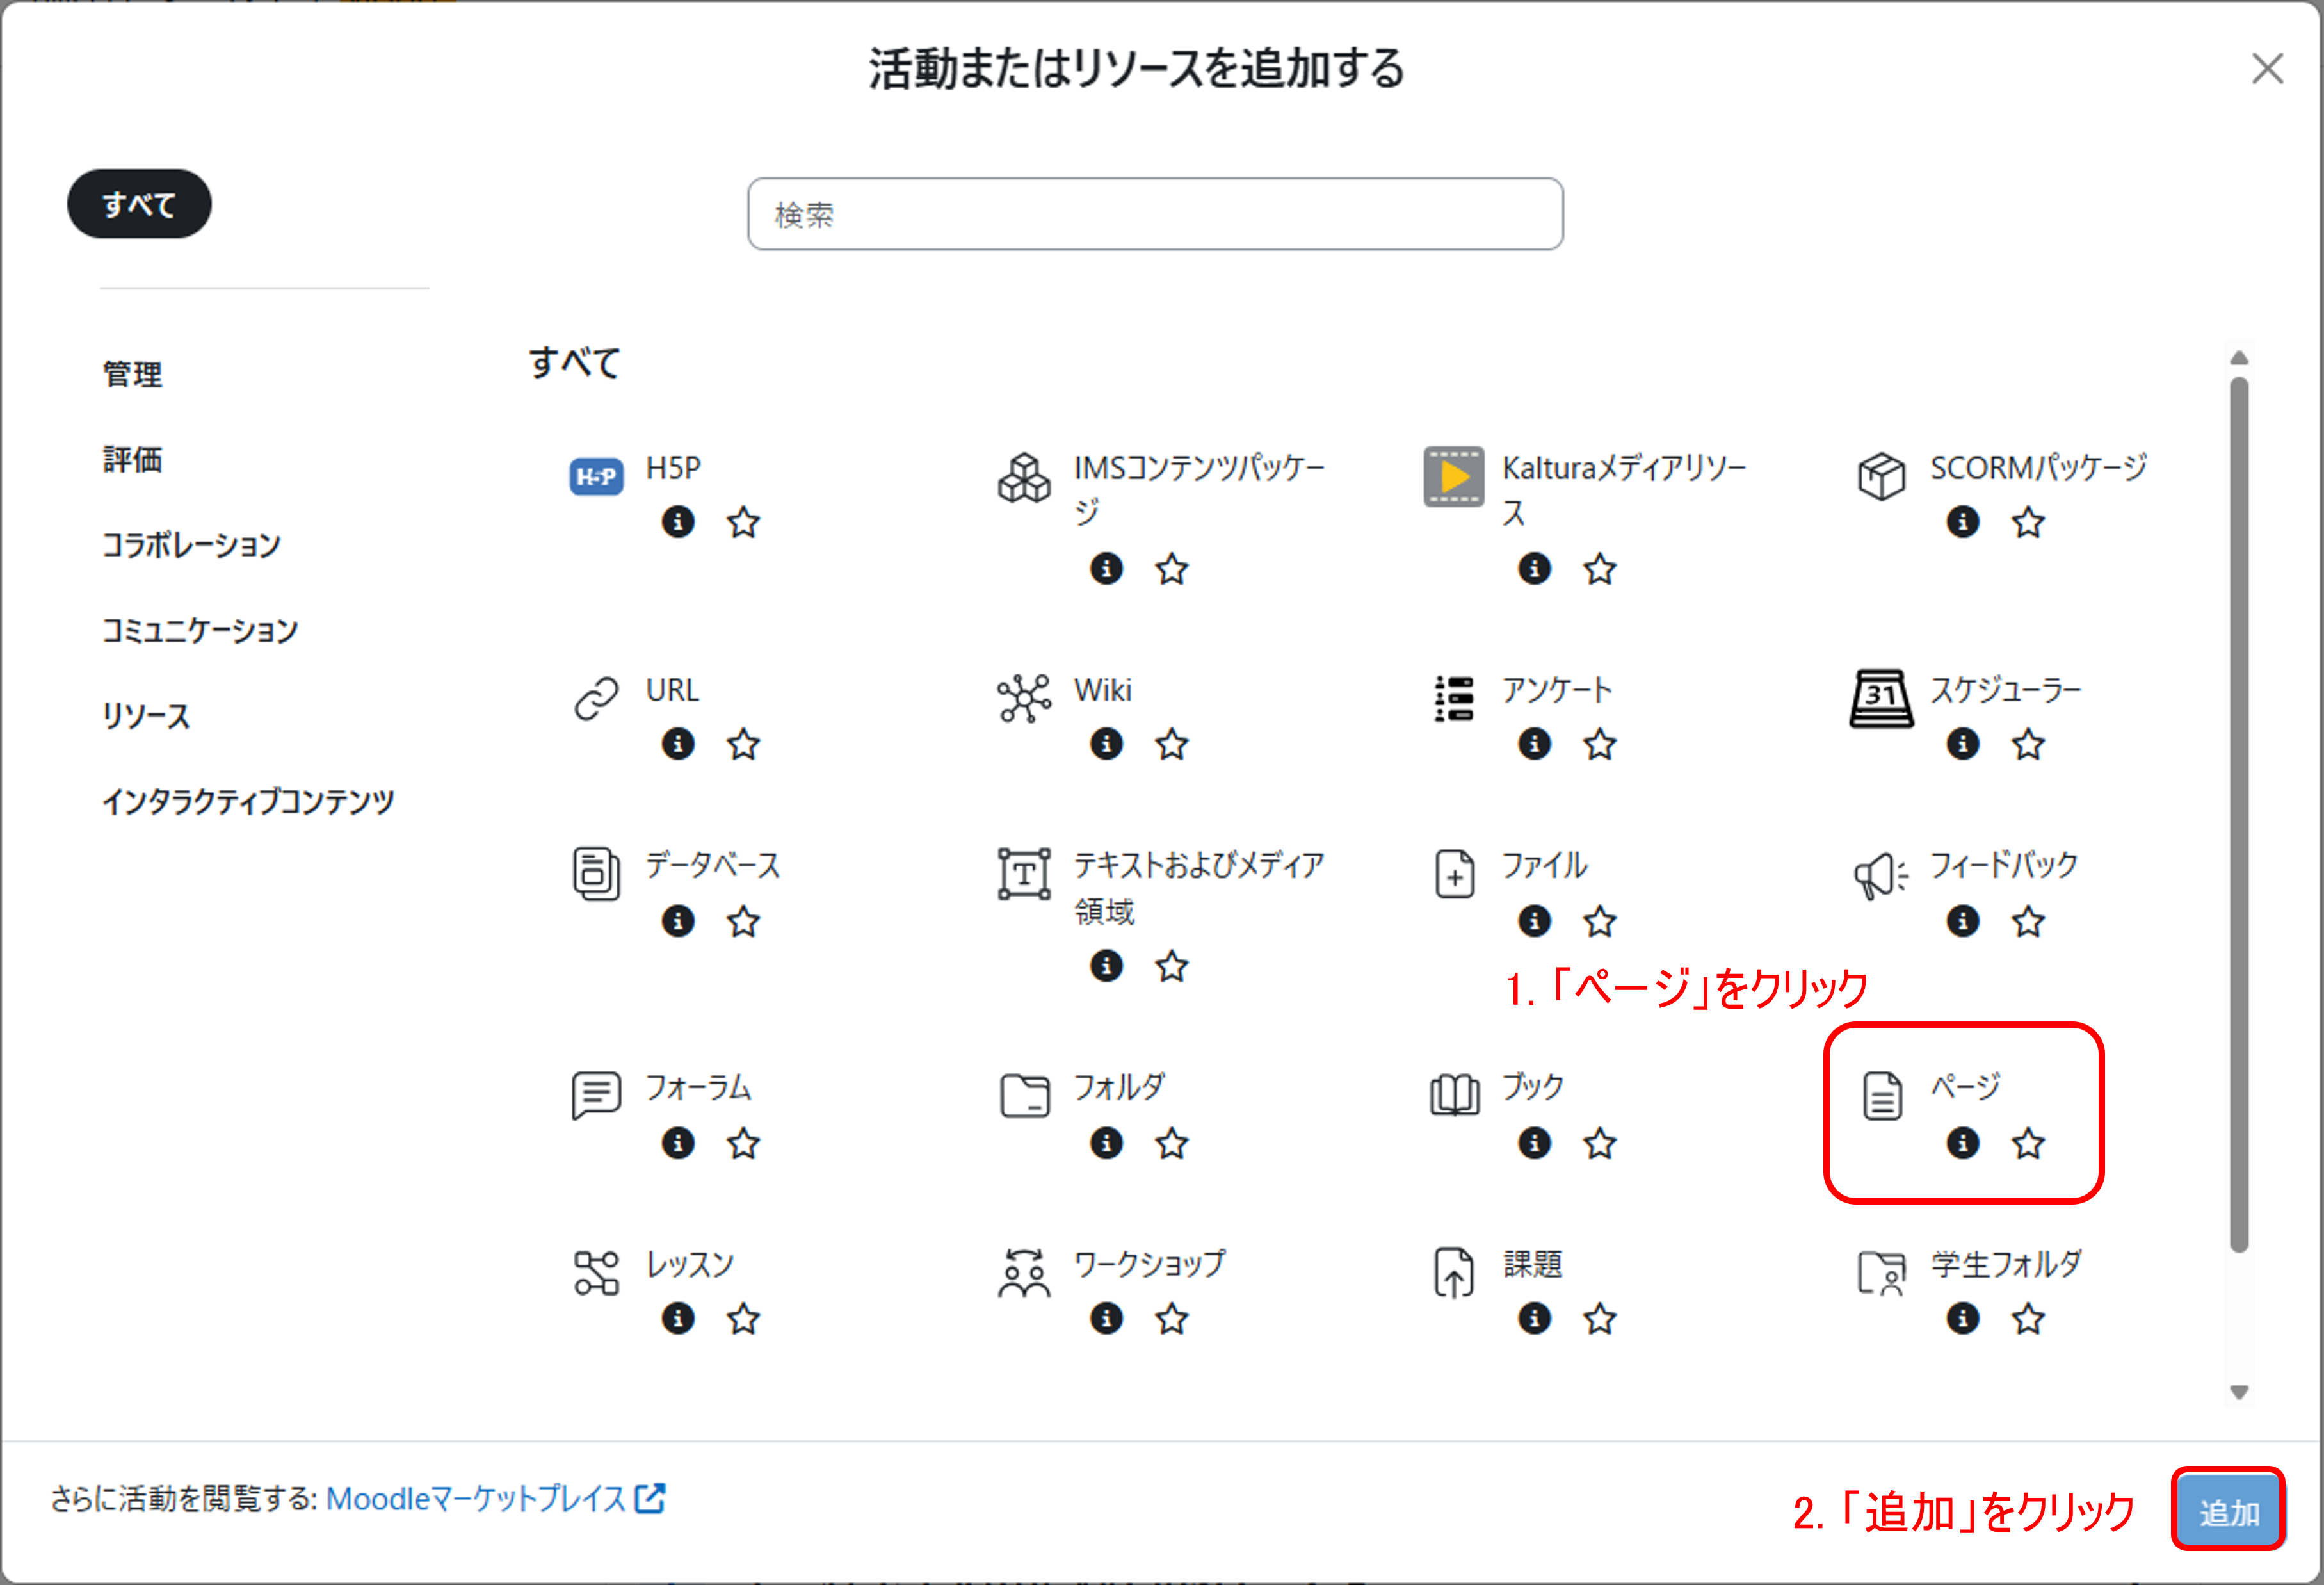Click the ページ label
Image resolution: width=2324 pixels, height=1585 pixels.
[x=1965, y=1086]
